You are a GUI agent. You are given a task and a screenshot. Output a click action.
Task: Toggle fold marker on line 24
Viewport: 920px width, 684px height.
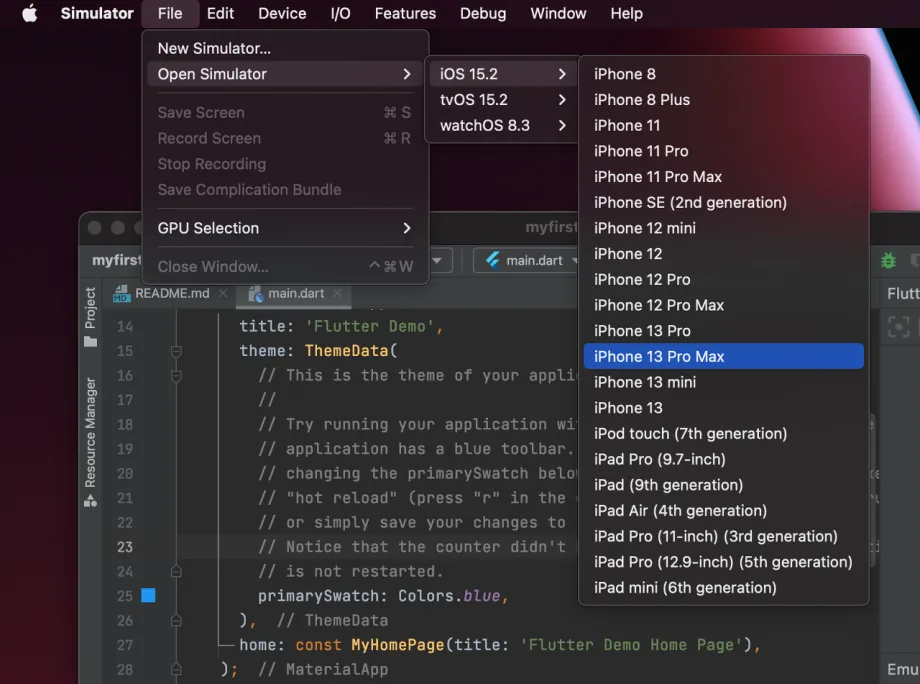coord(176,571)
